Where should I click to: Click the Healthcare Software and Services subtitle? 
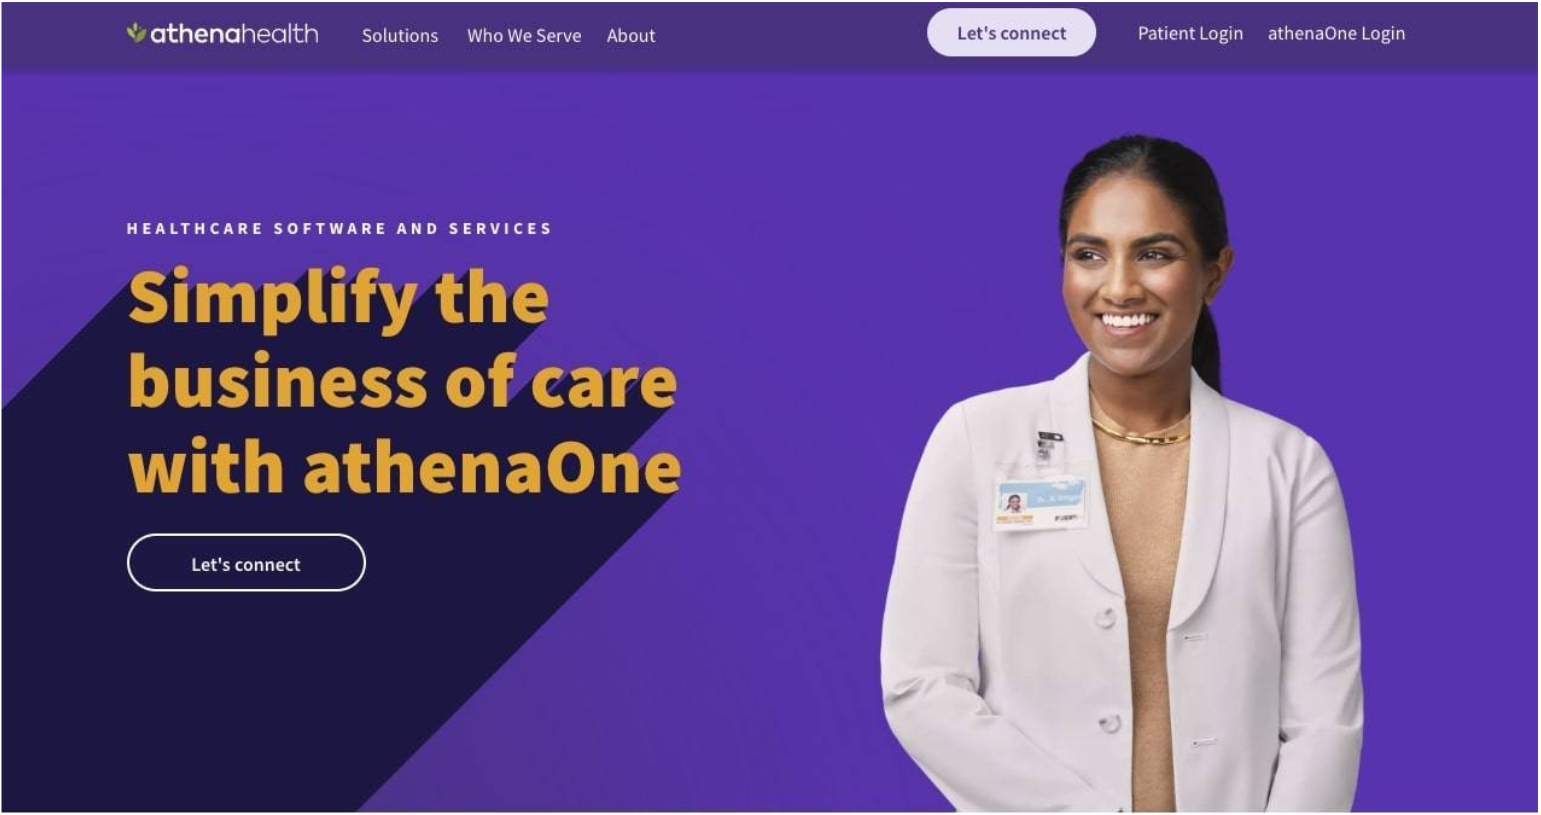point(339,228)
